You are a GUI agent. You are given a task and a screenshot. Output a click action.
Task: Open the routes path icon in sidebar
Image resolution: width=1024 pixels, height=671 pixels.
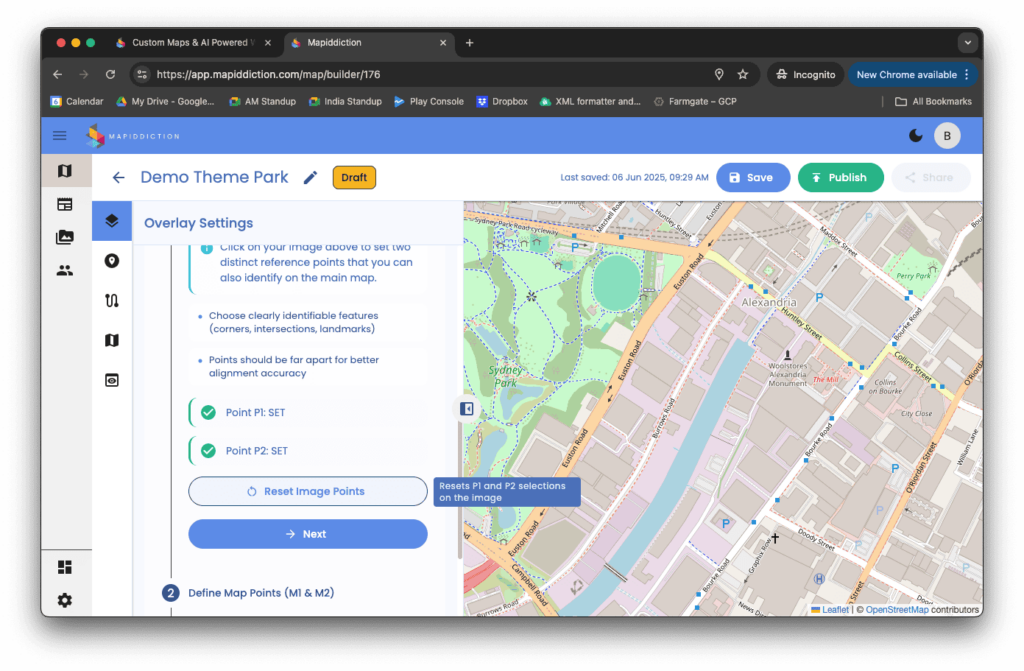tap(112, 301)
